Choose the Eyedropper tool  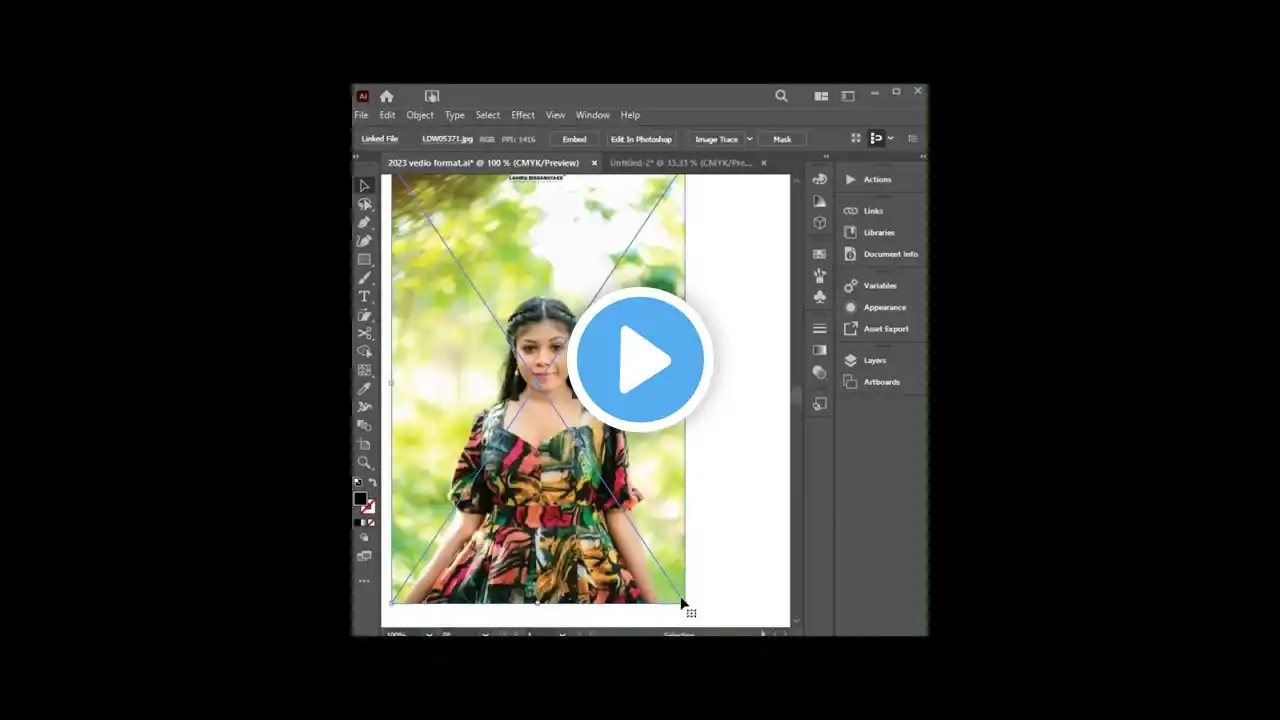tap(364, 389)
